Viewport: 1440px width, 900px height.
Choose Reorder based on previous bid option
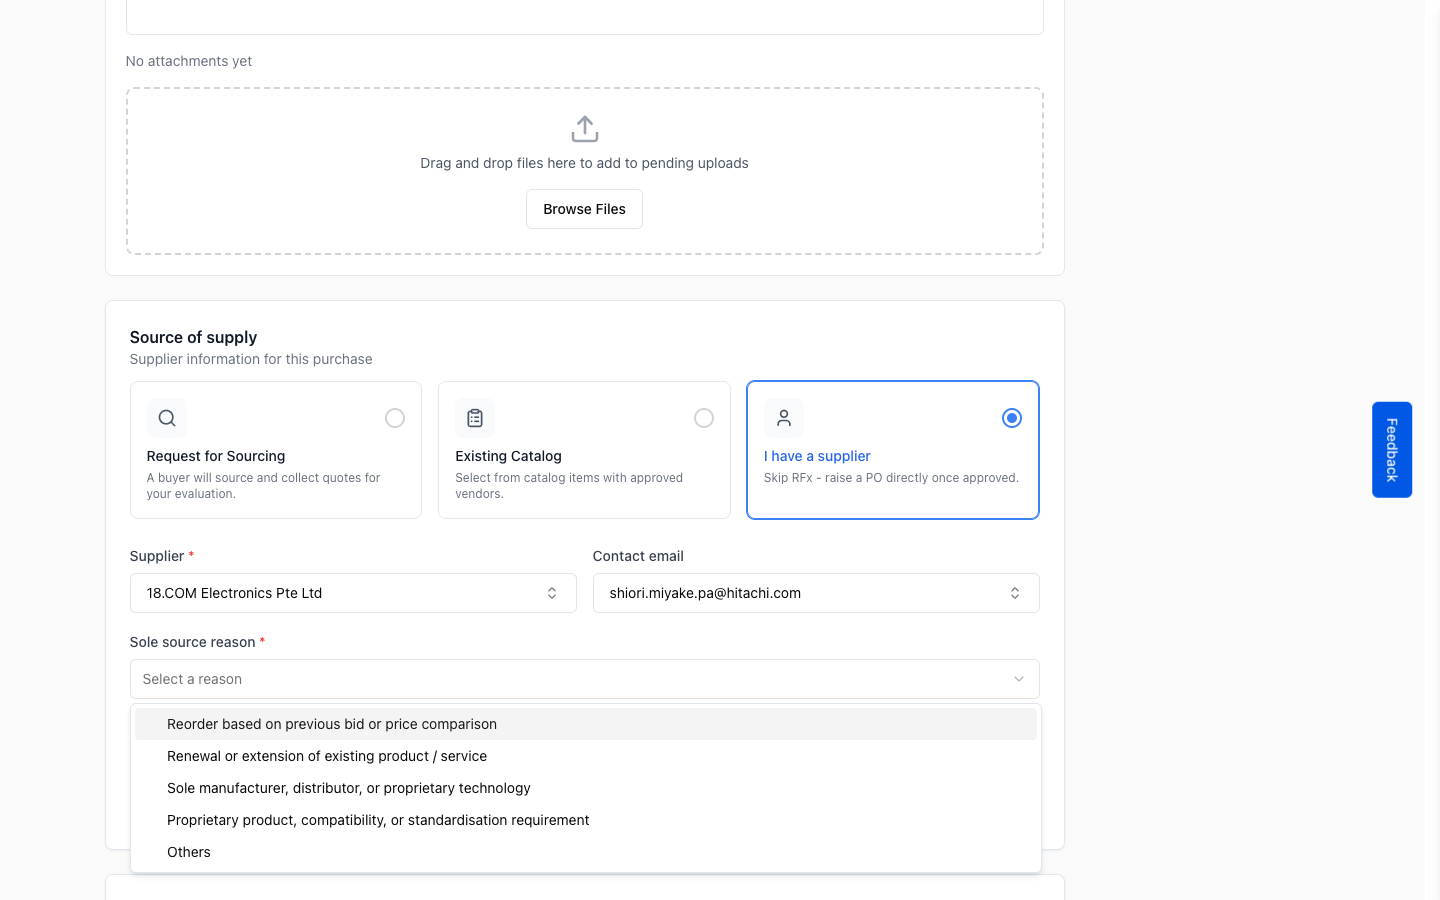pyautogui.click(x=586, y=724)
